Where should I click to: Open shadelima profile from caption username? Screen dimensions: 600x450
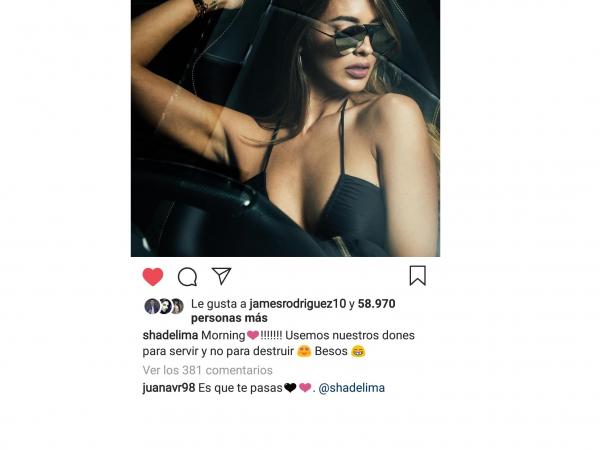[x=170, y=335]
